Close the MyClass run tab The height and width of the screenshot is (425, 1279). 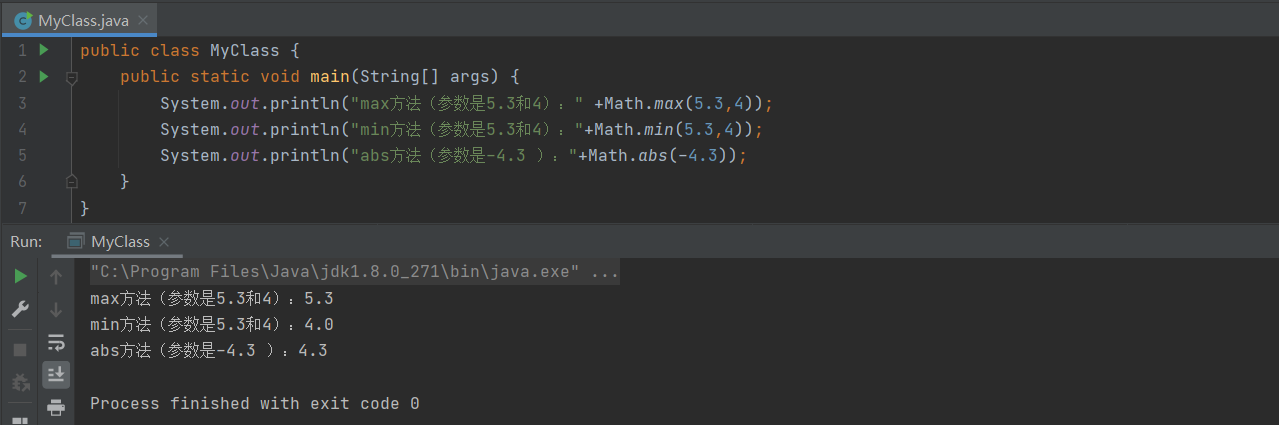coord(164,242)
